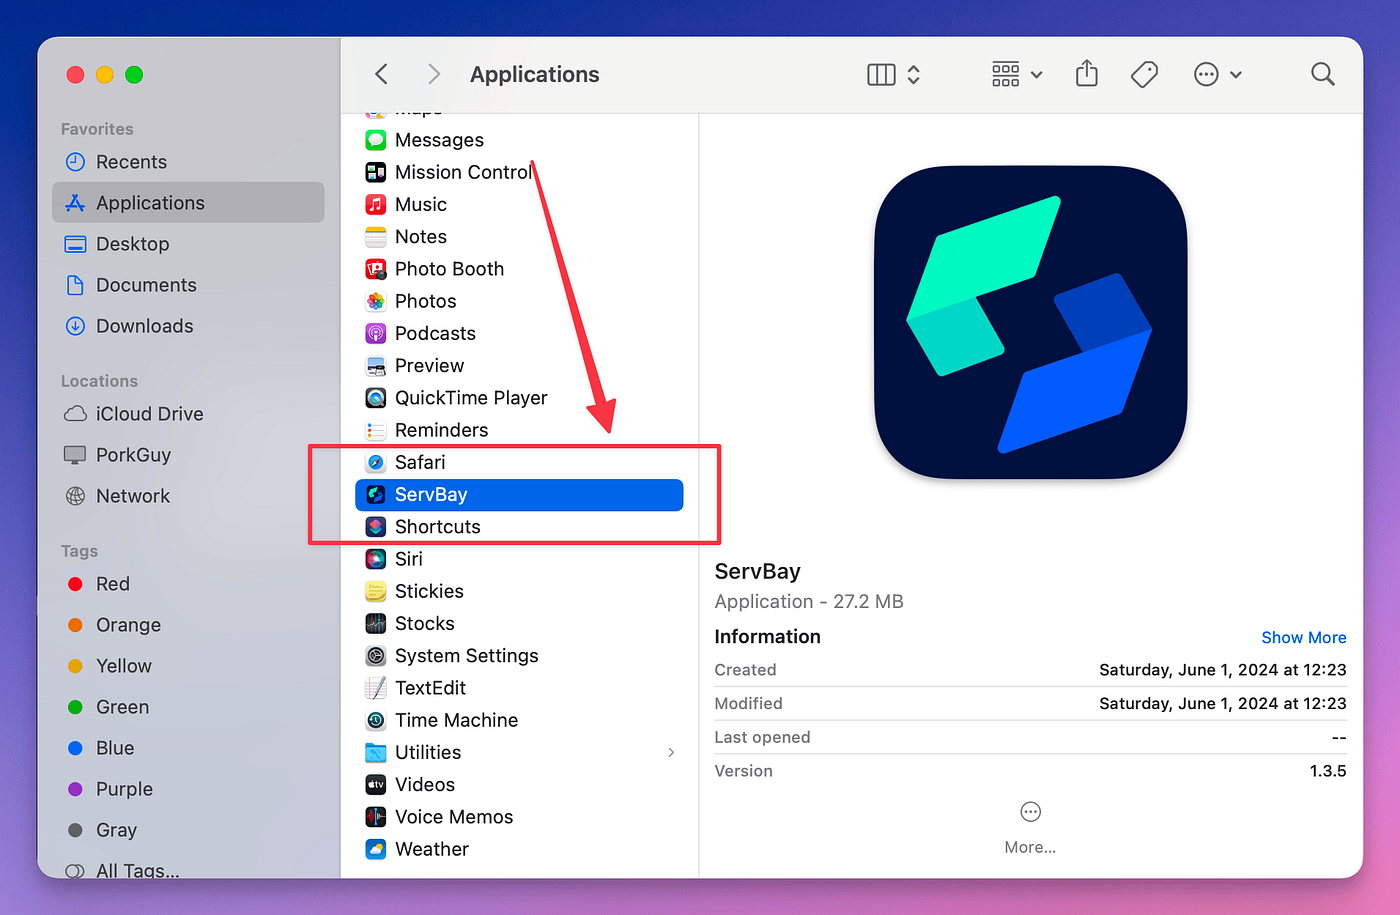The height and width of the screenshot is (915, 1400).
Task: Click the Edit Tags toolbar icon
Action: tap(1144, 75)
